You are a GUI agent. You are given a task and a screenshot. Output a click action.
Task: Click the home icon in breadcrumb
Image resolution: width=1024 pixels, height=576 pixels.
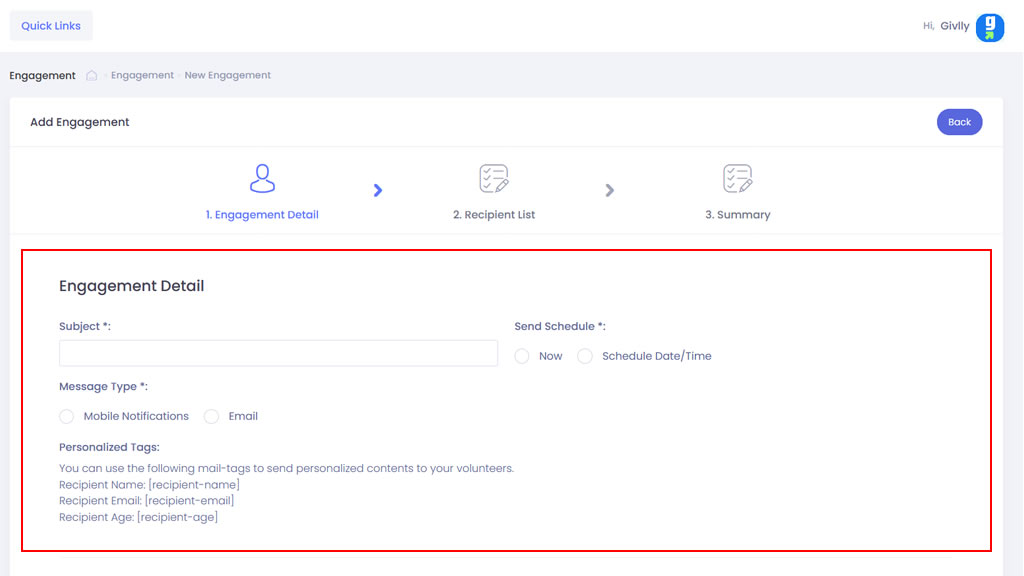tap(92, 76)
